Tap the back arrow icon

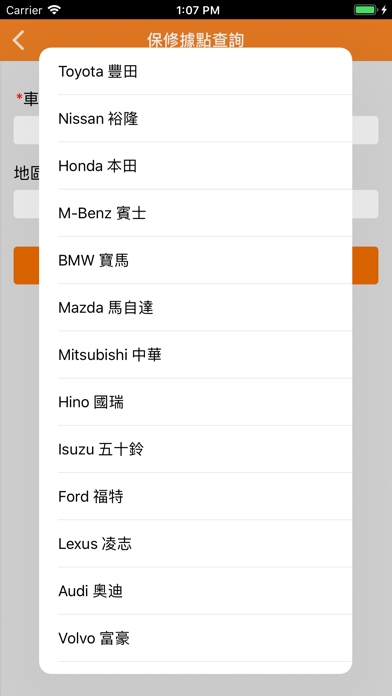[19, 40]
